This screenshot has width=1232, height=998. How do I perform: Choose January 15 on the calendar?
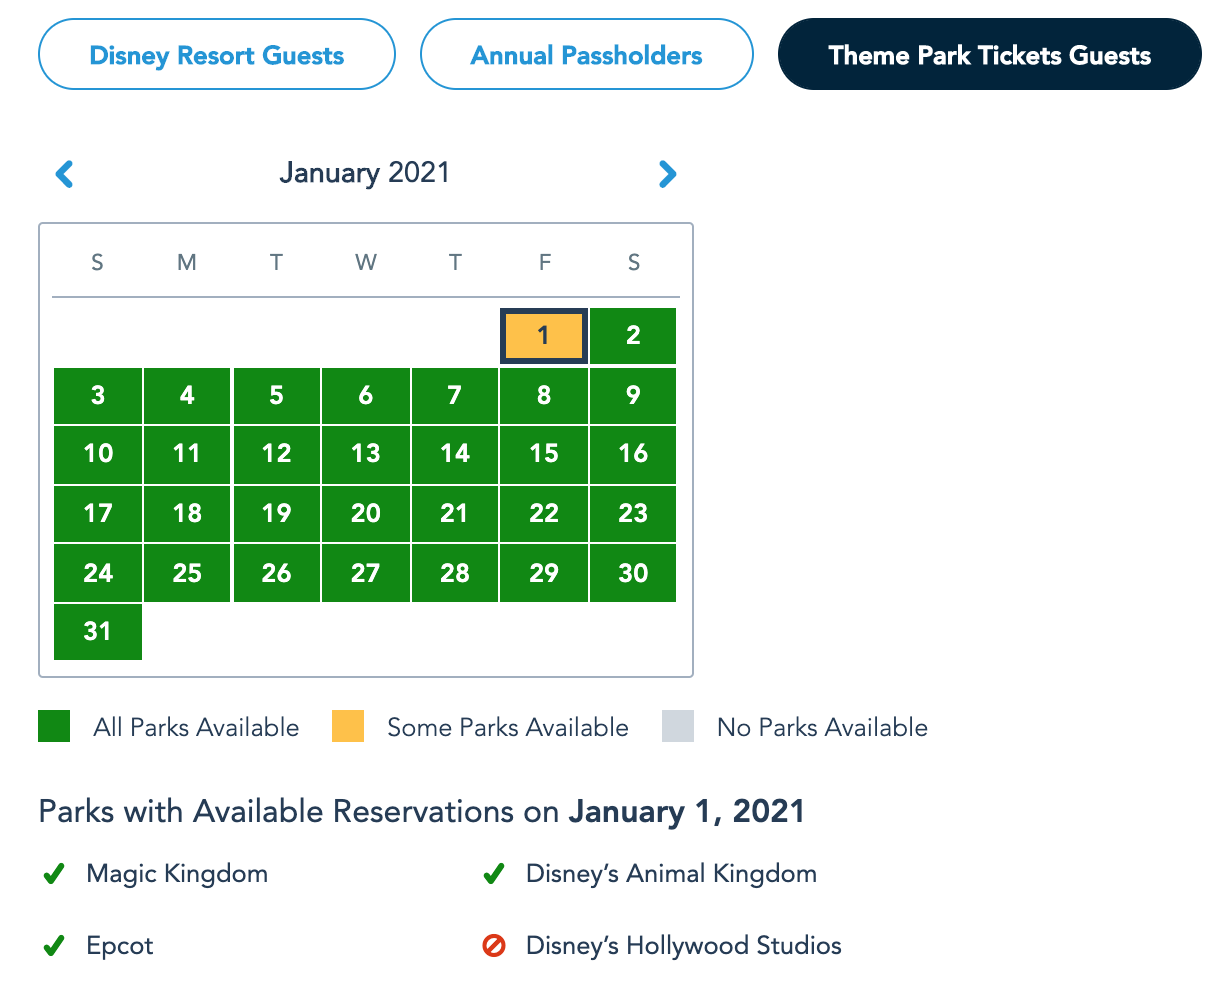[543, 454]
